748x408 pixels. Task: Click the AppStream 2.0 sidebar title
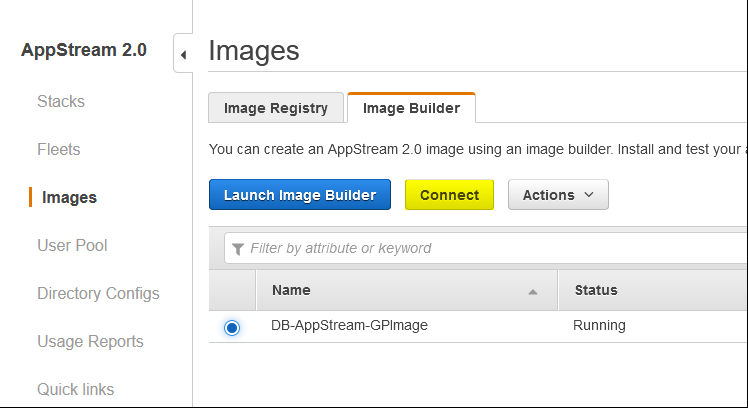(x=83, y=50)
